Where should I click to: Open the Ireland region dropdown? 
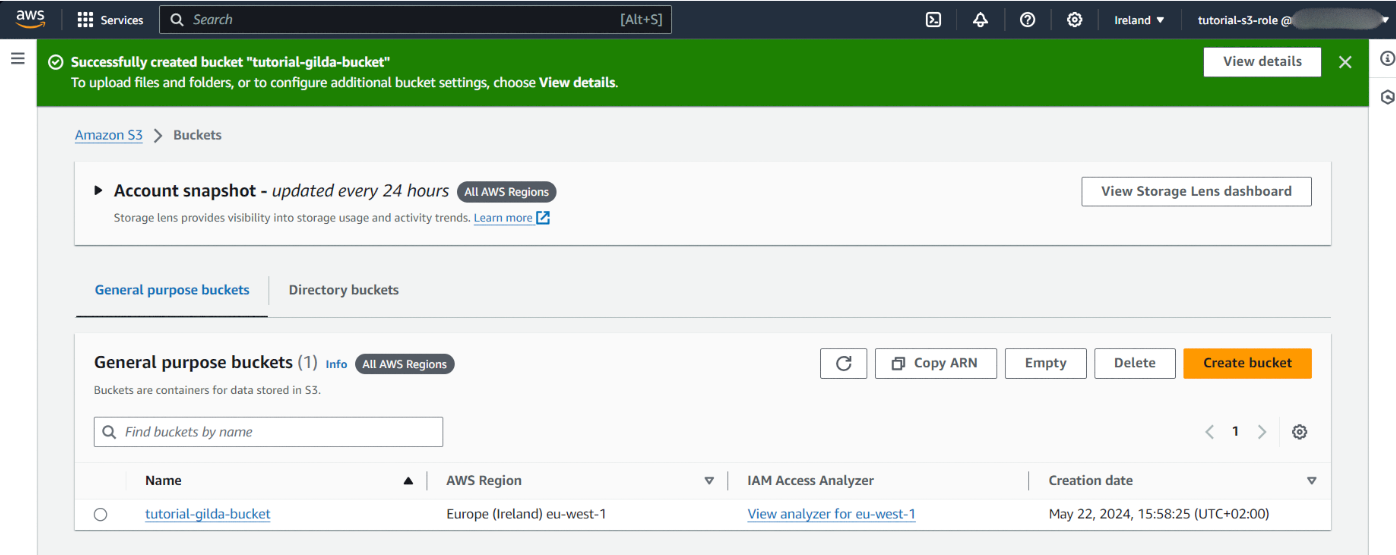point(1139,20)
